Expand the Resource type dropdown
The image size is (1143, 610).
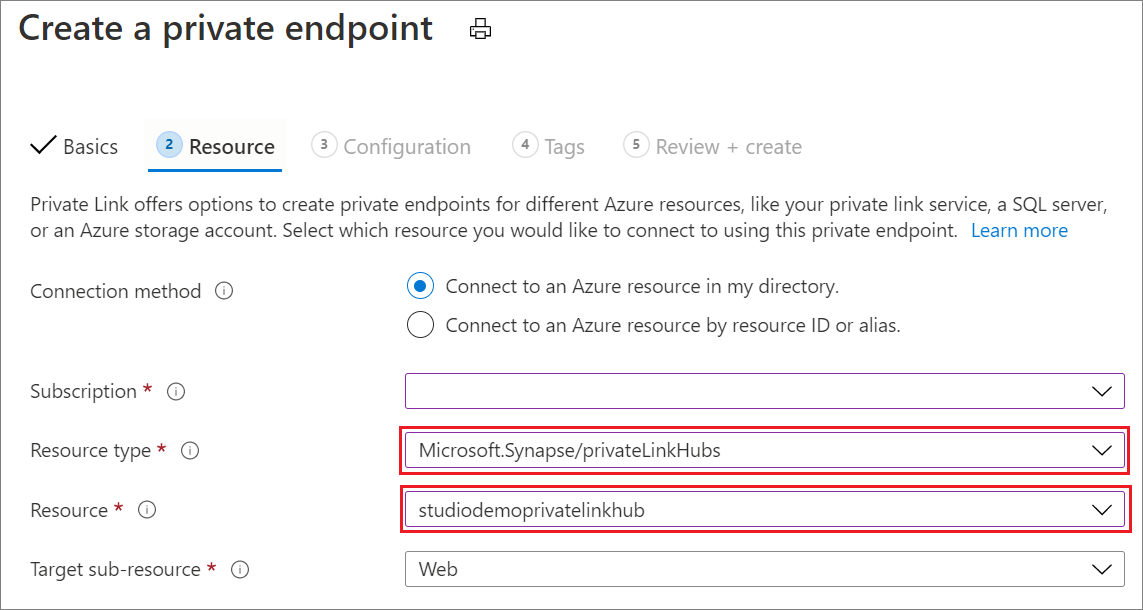point(764,451)
